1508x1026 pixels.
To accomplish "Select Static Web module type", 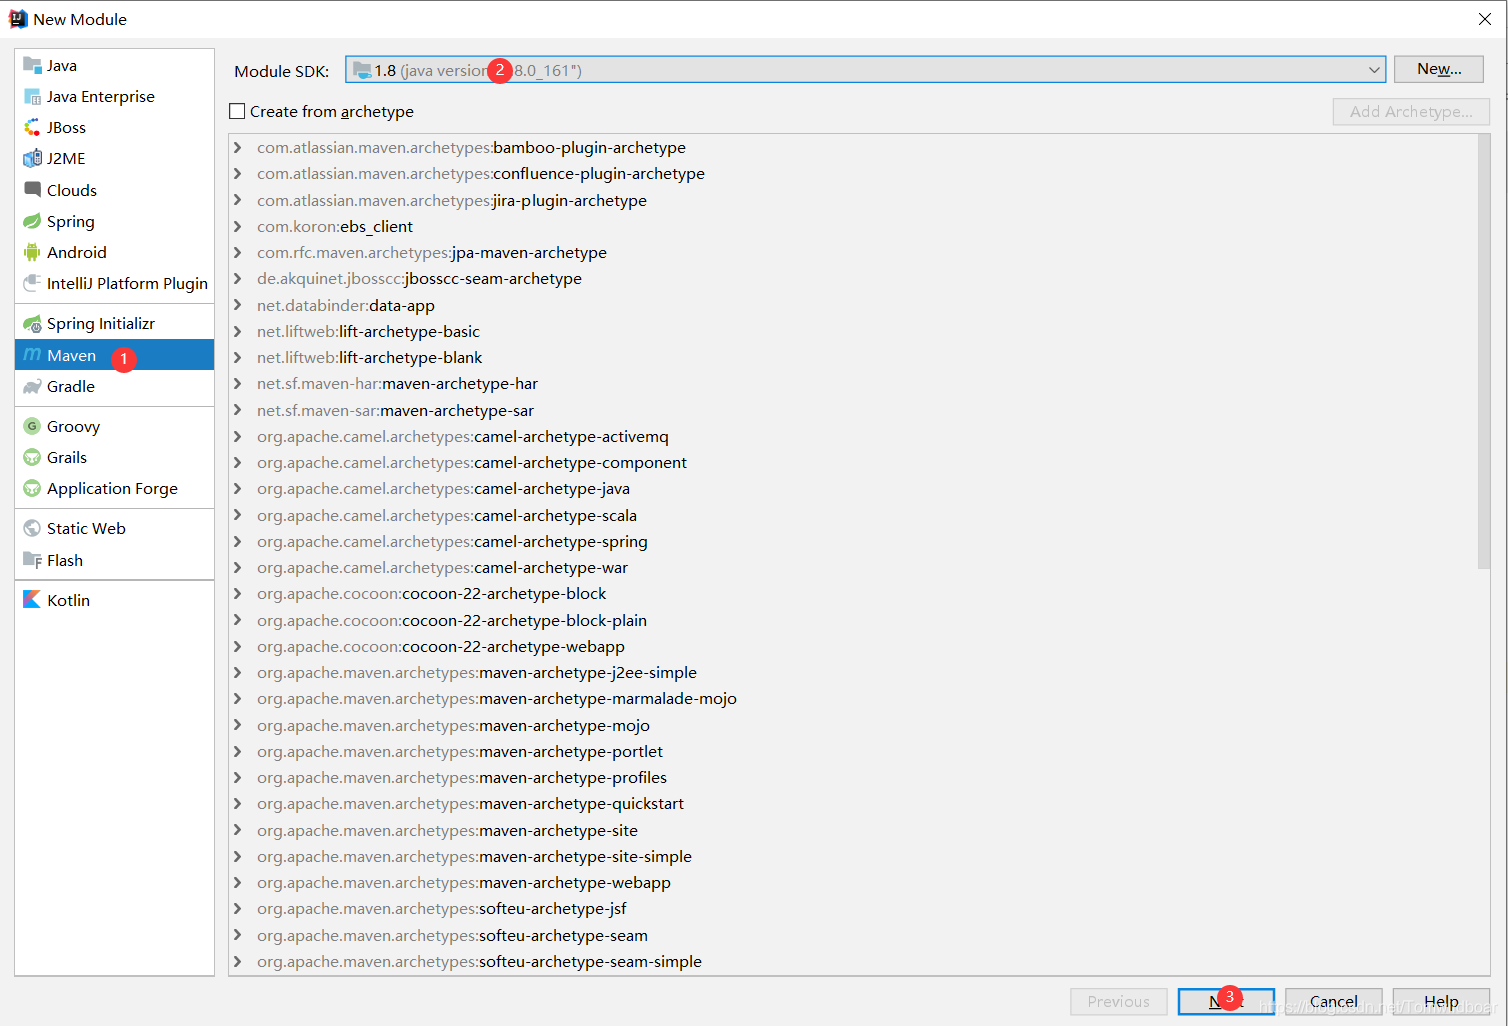I will [114, 528].
